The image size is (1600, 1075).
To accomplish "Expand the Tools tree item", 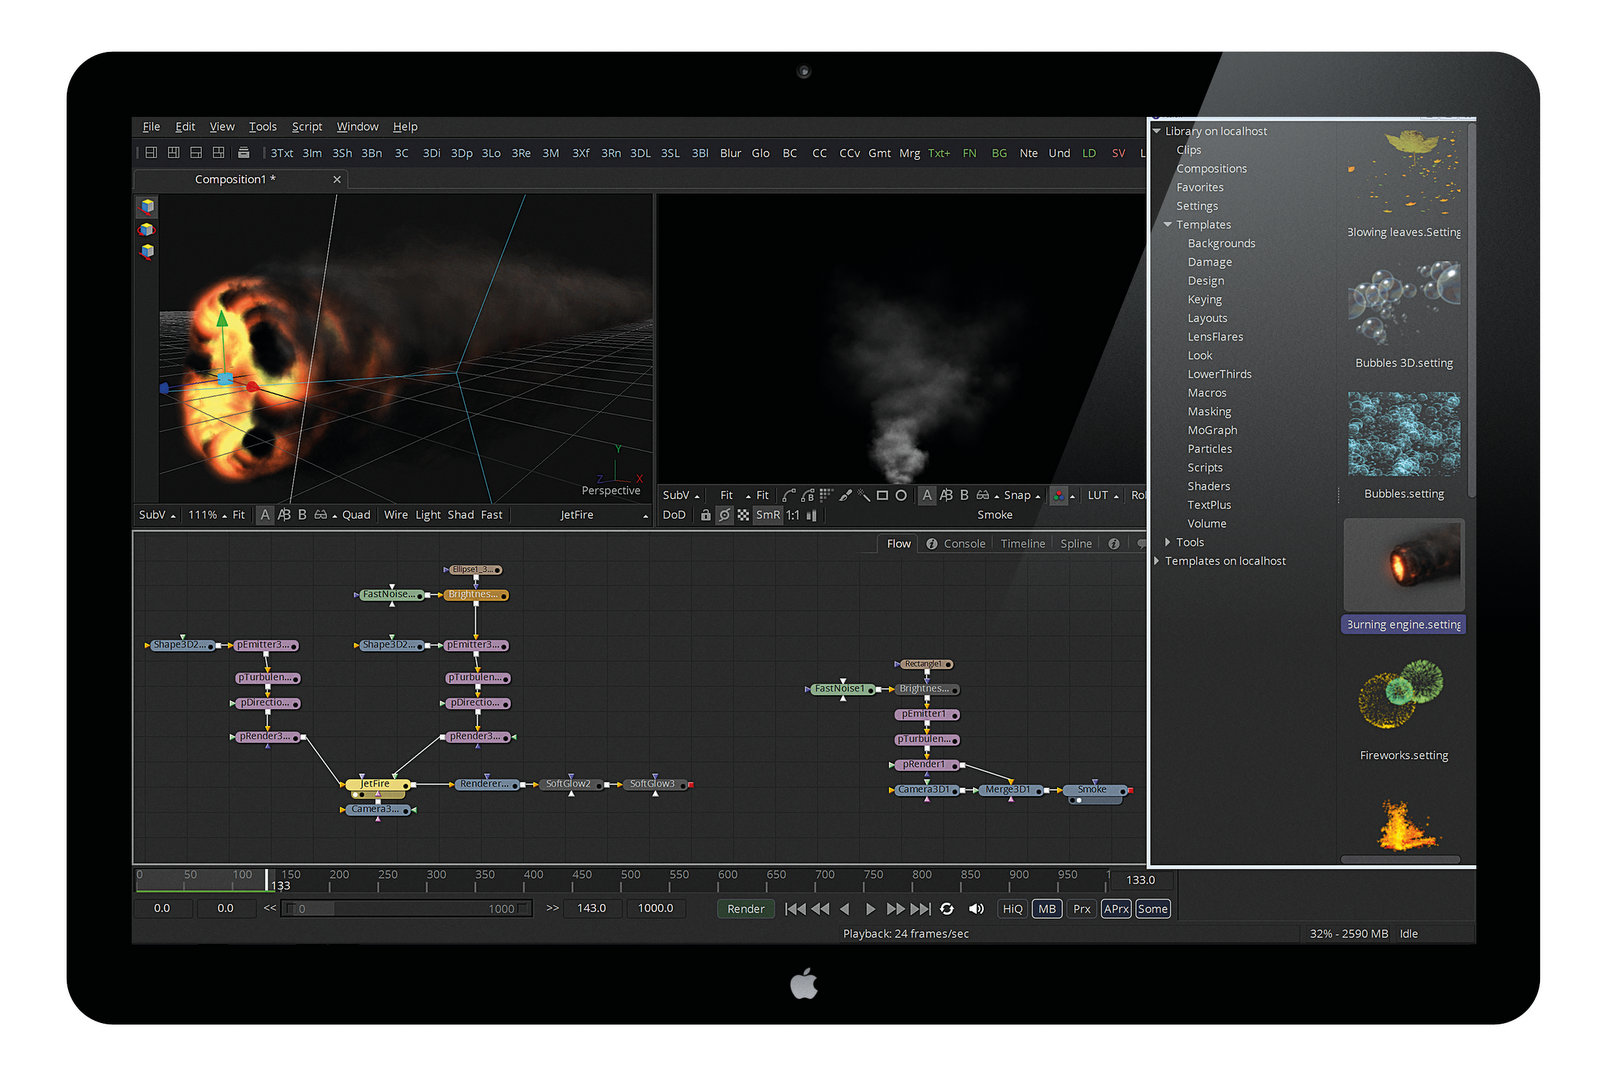I will click(x=1167, y=542).
